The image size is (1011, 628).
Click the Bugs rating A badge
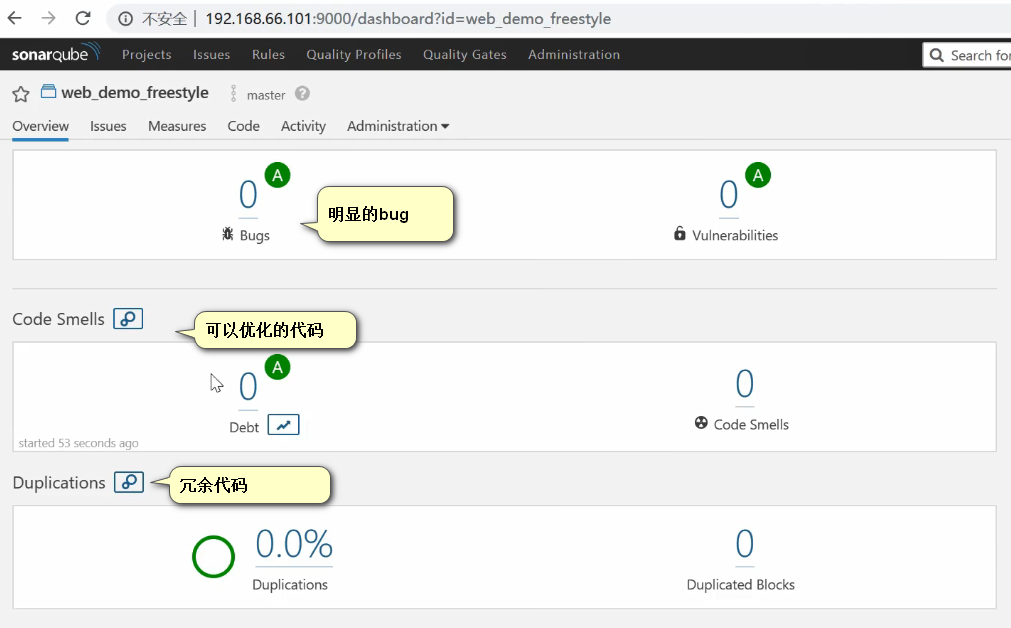pyautogui.click(x=277, y=175)
